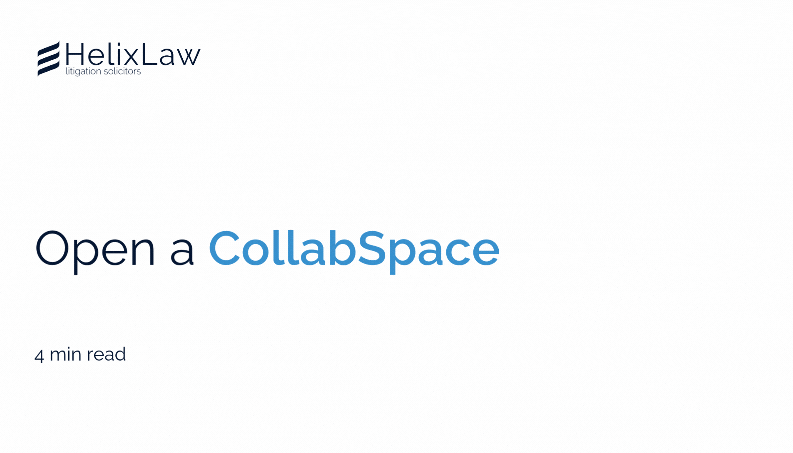The image size is (793, 453).
Task: Click 'Space' portion of the blue title
Action: tap(428, 252)
